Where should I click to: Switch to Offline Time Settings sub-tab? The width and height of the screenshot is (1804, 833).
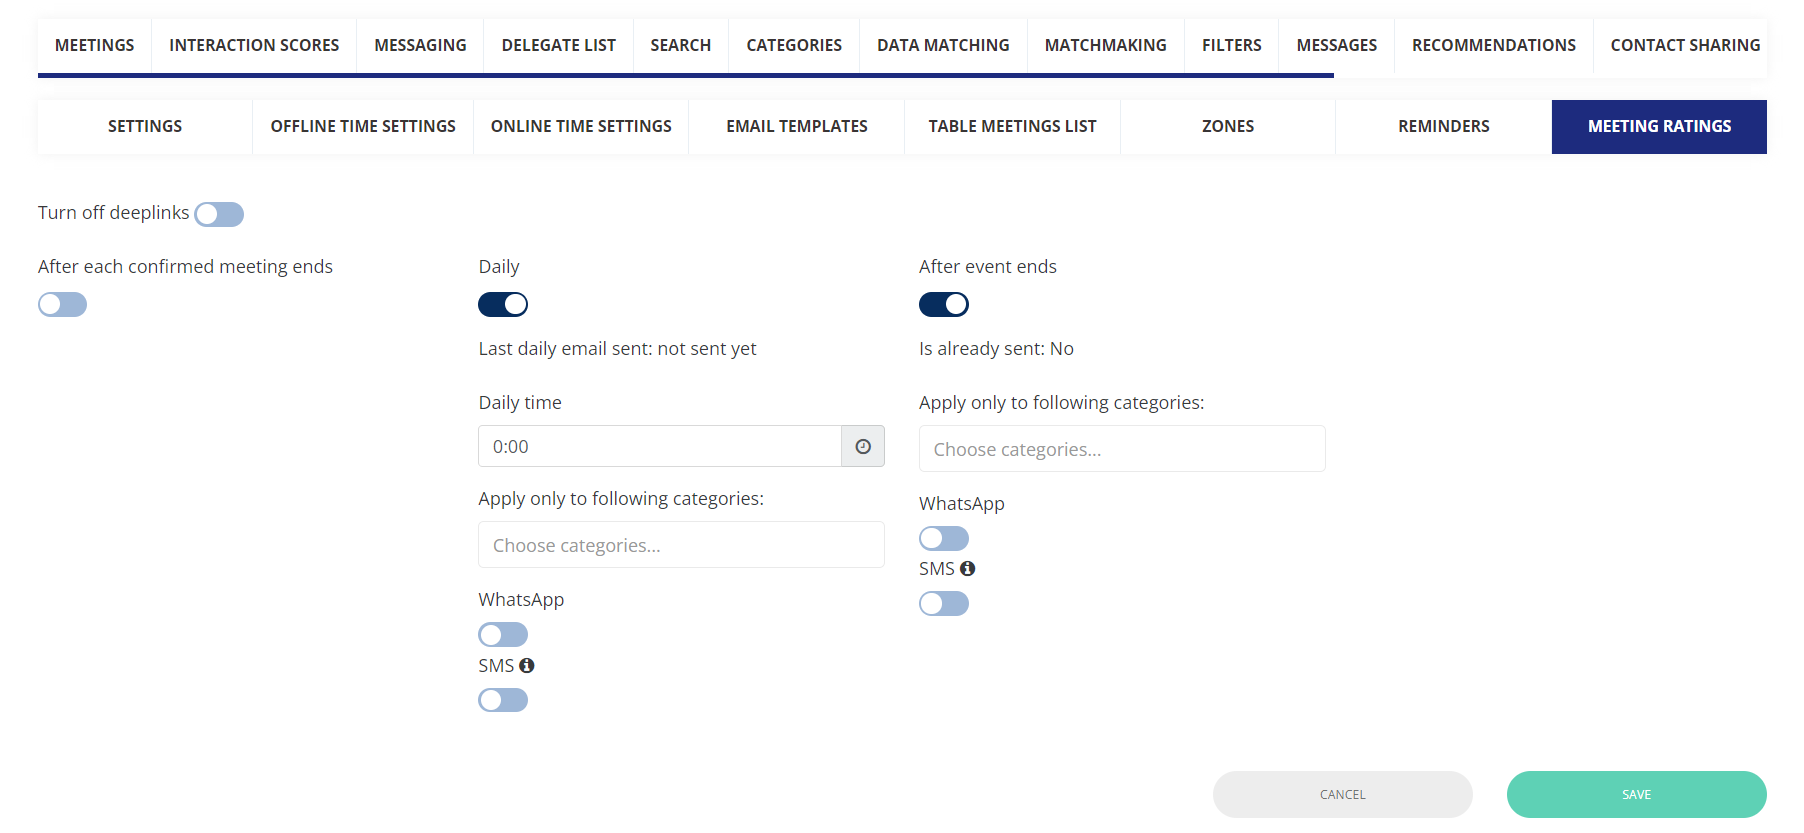pos(363,126)
